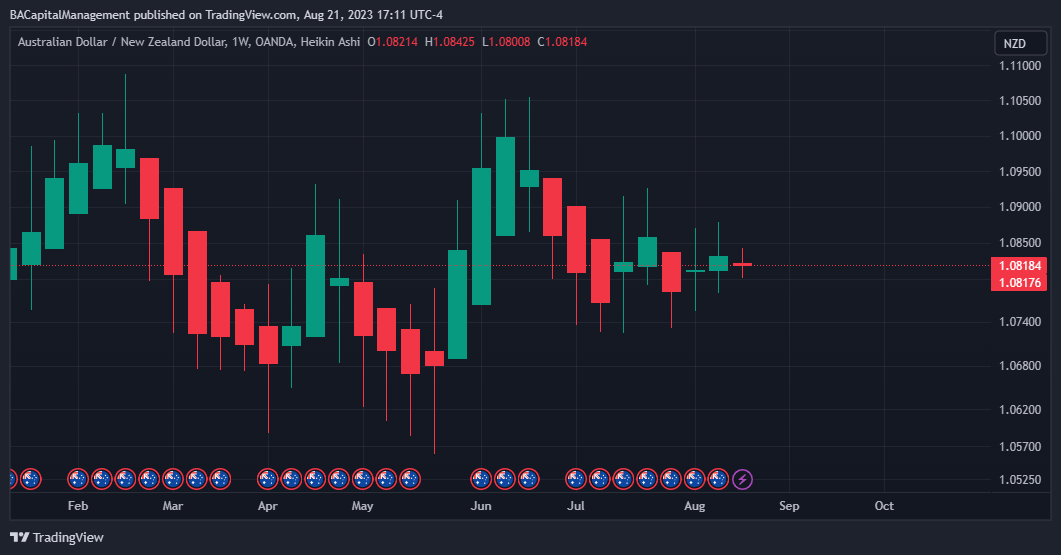
Task: Click the purple lightning bolt event icon
Action: pos(742,479)
